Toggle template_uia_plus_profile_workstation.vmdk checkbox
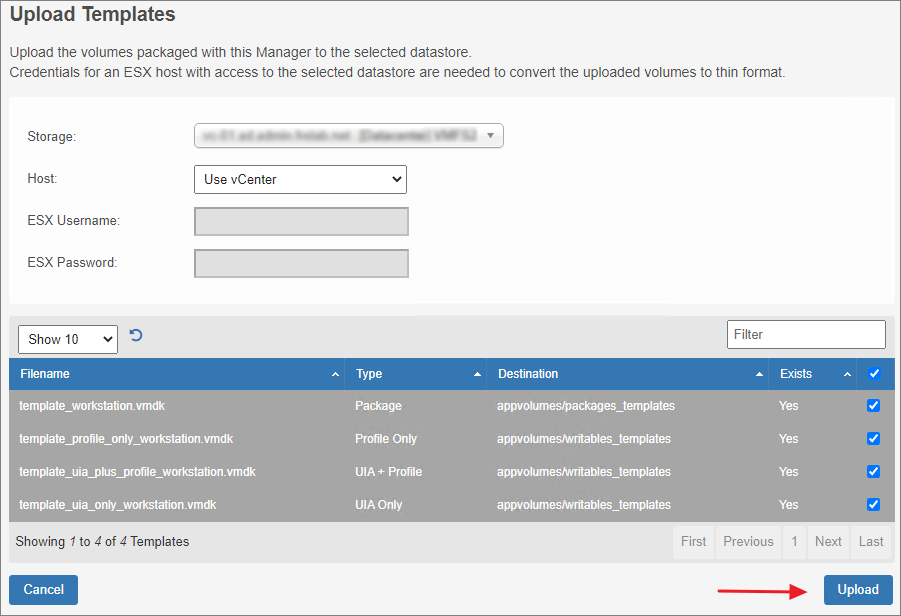This screenshot has width=901, height=616. coord(873,472)
